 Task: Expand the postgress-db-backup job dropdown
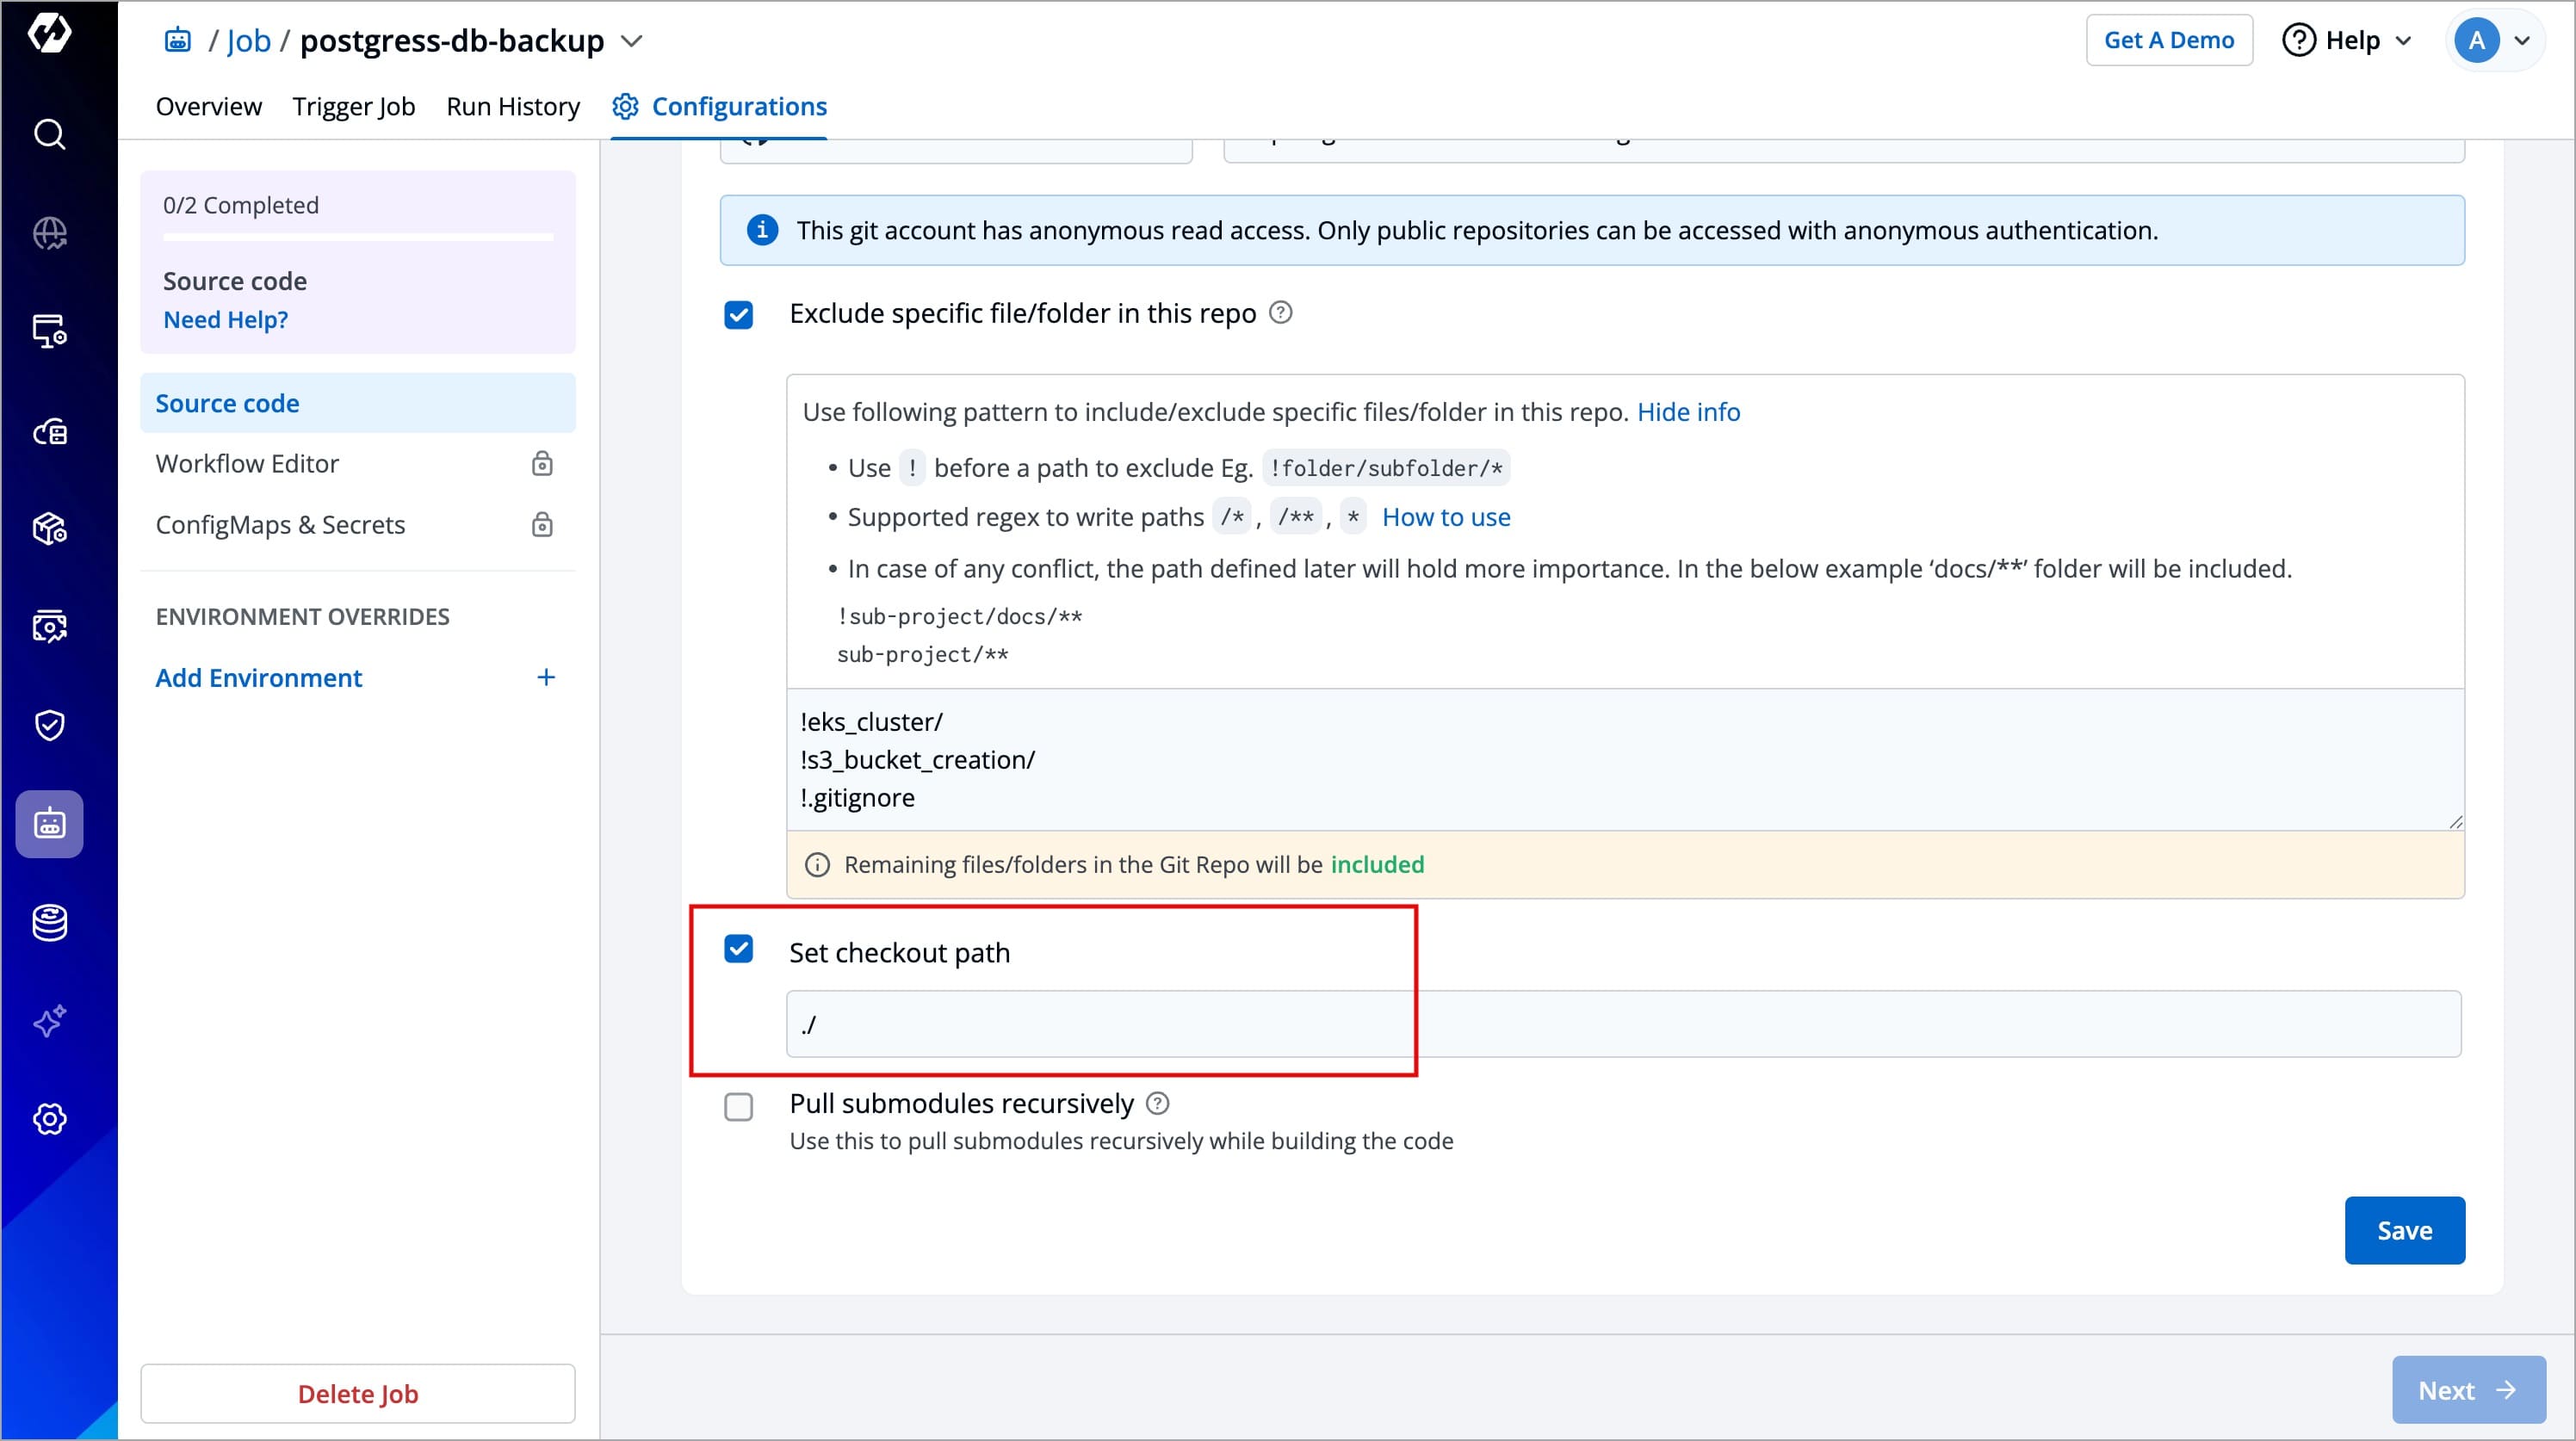point(631,41)
